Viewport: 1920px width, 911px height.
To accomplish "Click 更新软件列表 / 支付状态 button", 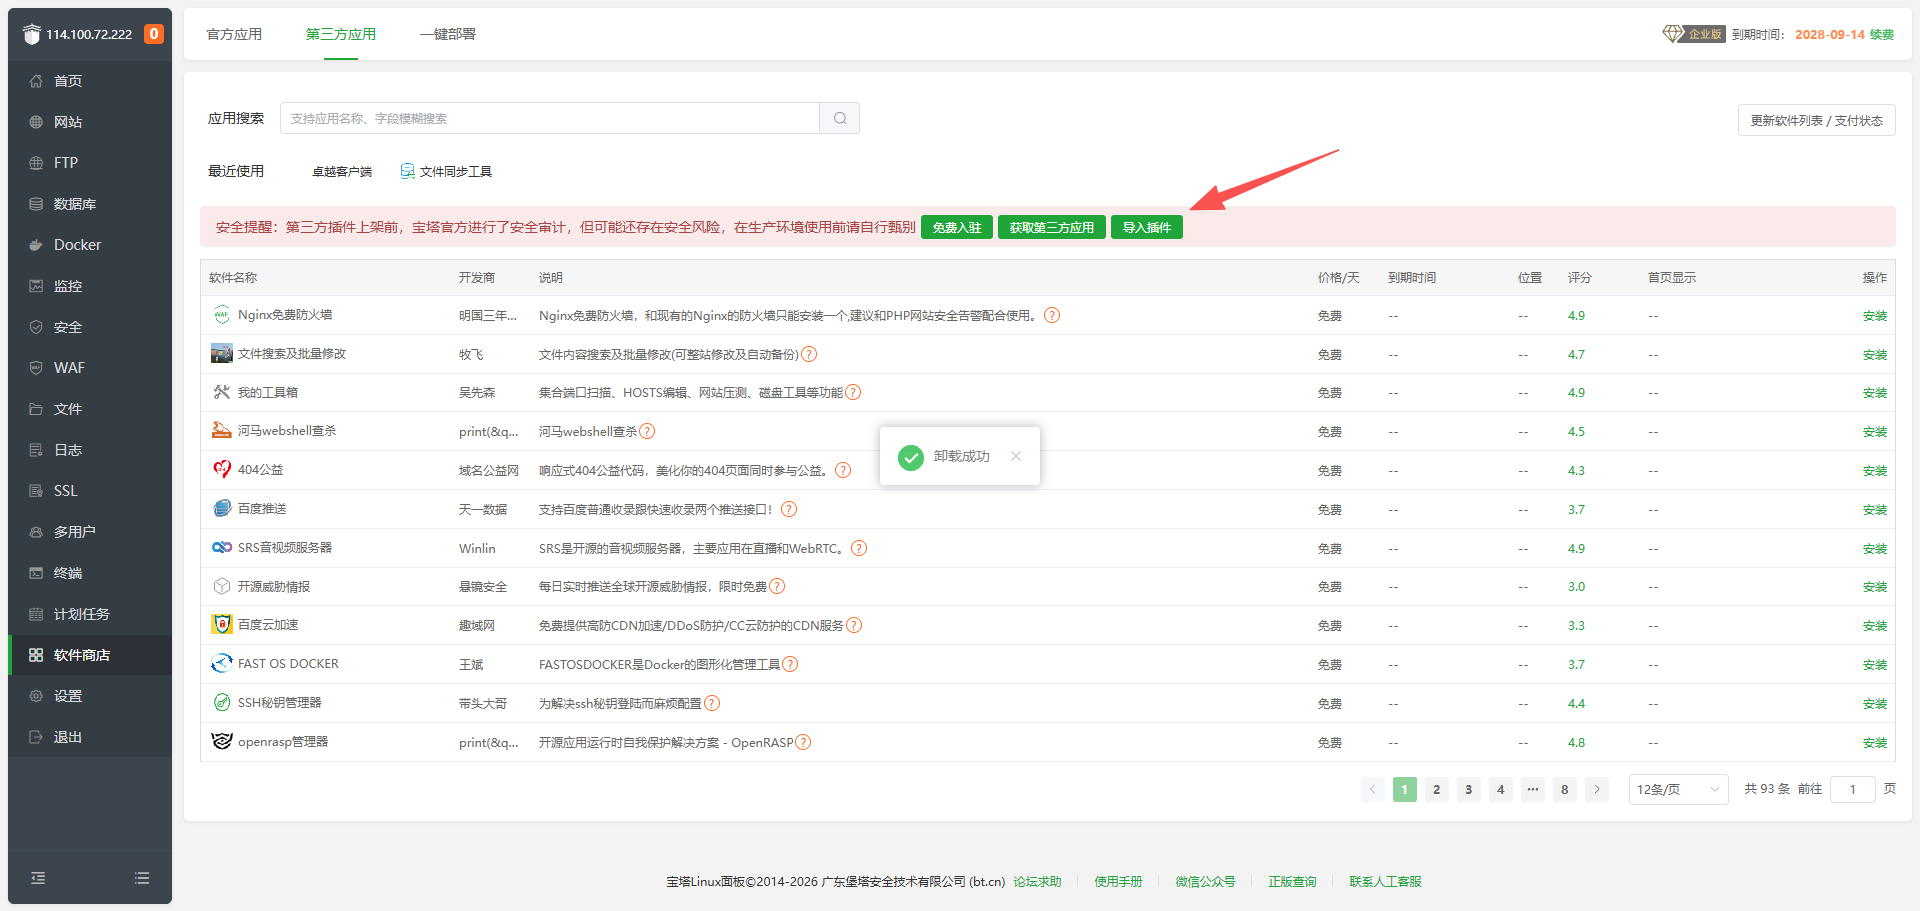I will click(1816, 120).
